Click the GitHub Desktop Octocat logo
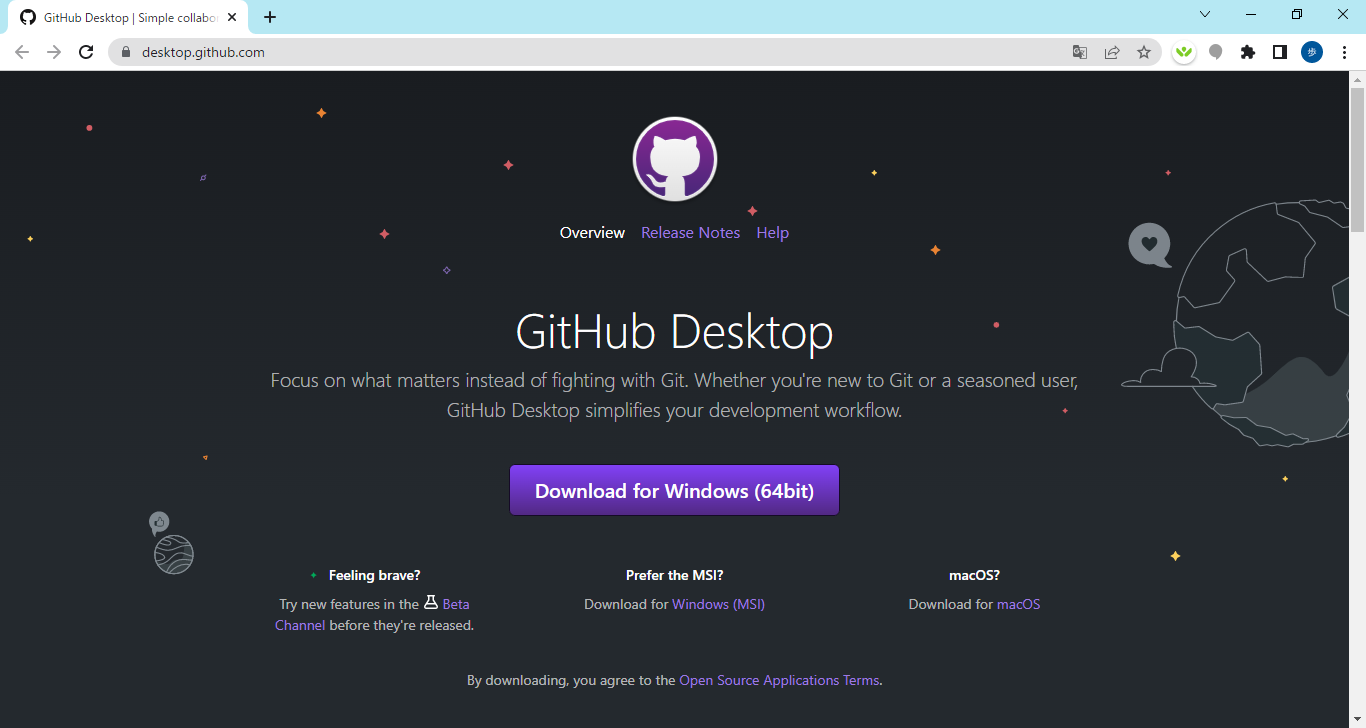The image size is (1366, 728). [x=675, y=159]
